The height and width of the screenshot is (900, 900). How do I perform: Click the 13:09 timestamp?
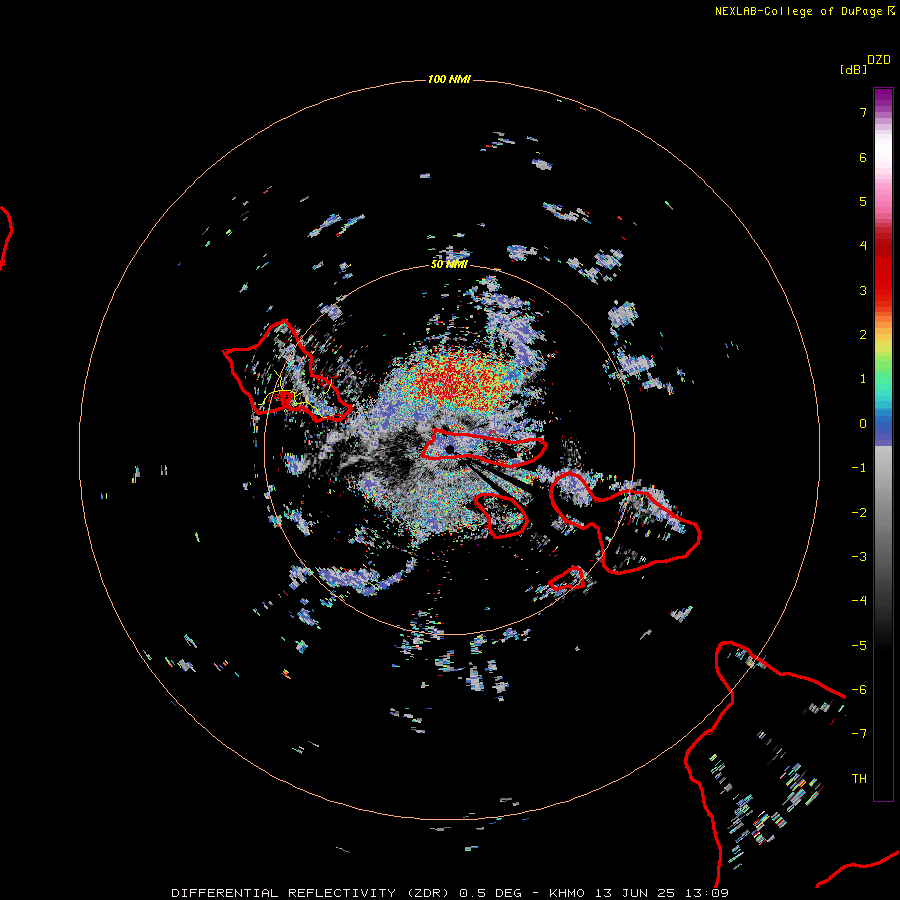709,893
